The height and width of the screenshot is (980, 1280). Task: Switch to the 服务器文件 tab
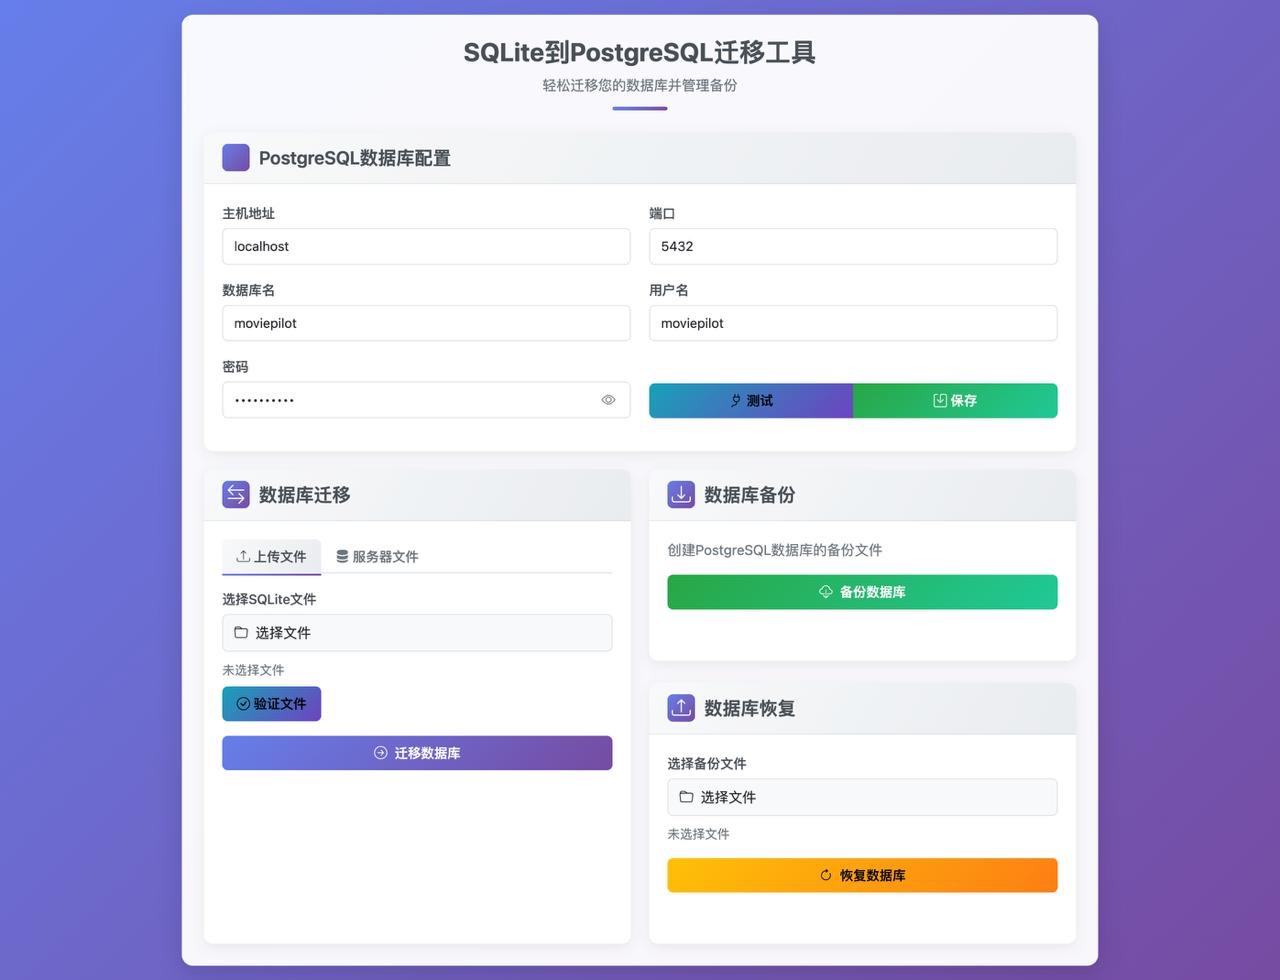tap(377, 557)
